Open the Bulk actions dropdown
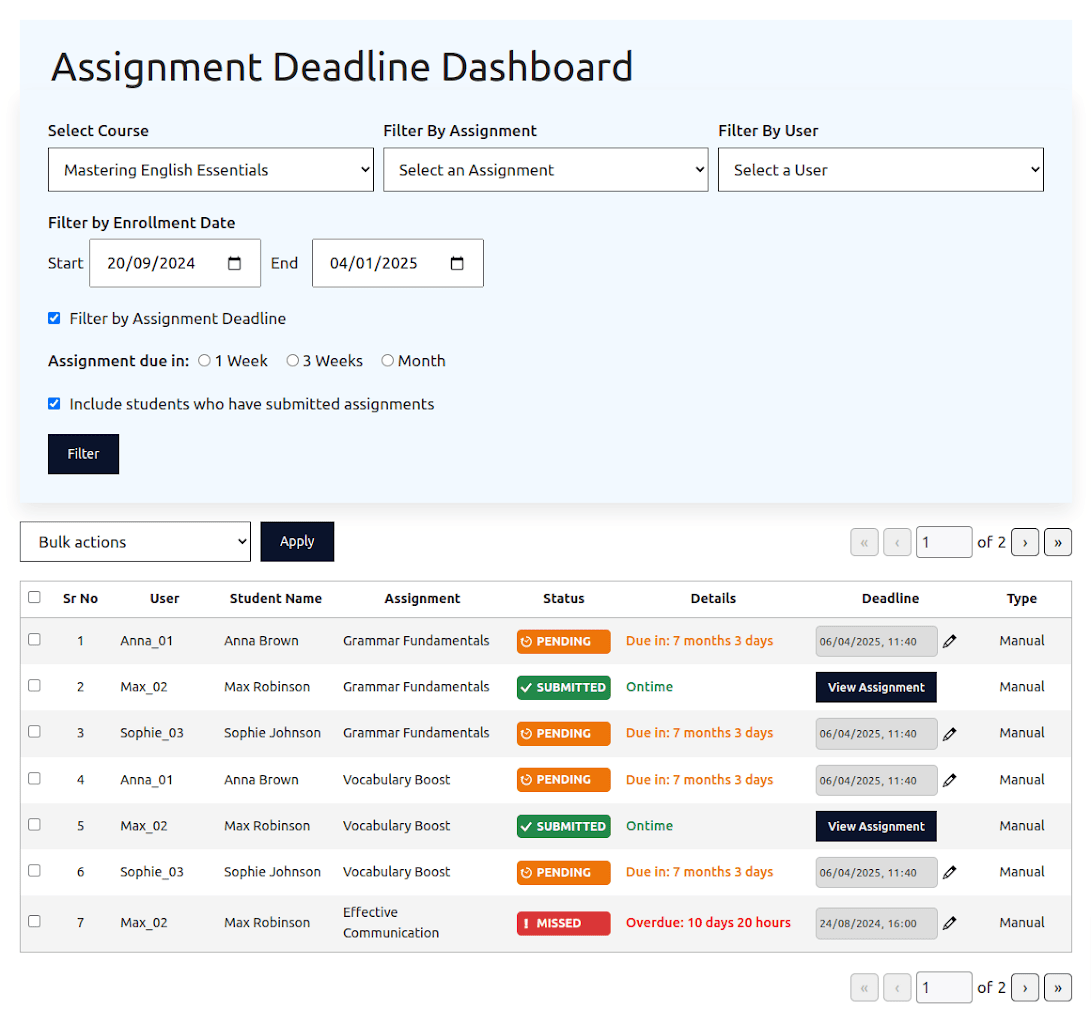The width and height of the screenshot is (1091, 1025). click(135, 542)
